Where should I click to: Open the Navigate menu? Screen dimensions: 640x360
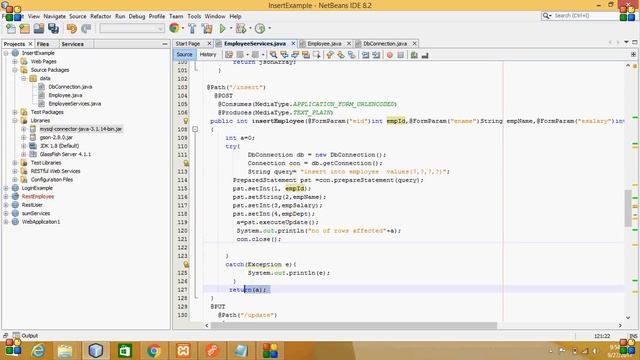pyautogui.click(x=55, y=16)
